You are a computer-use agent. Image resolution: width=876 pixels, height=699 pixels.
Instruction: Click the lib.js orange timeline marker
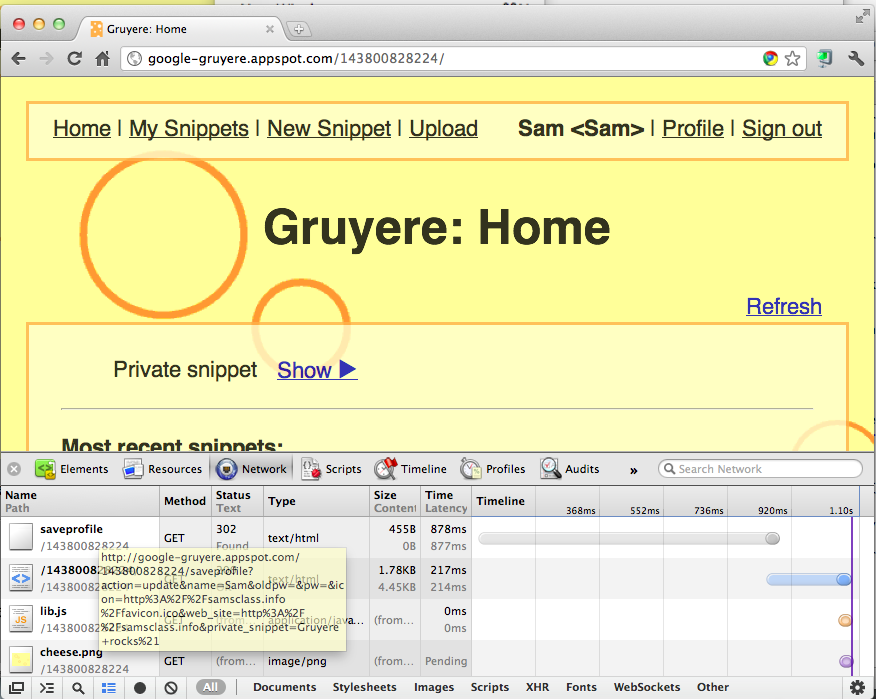point(845,620)
